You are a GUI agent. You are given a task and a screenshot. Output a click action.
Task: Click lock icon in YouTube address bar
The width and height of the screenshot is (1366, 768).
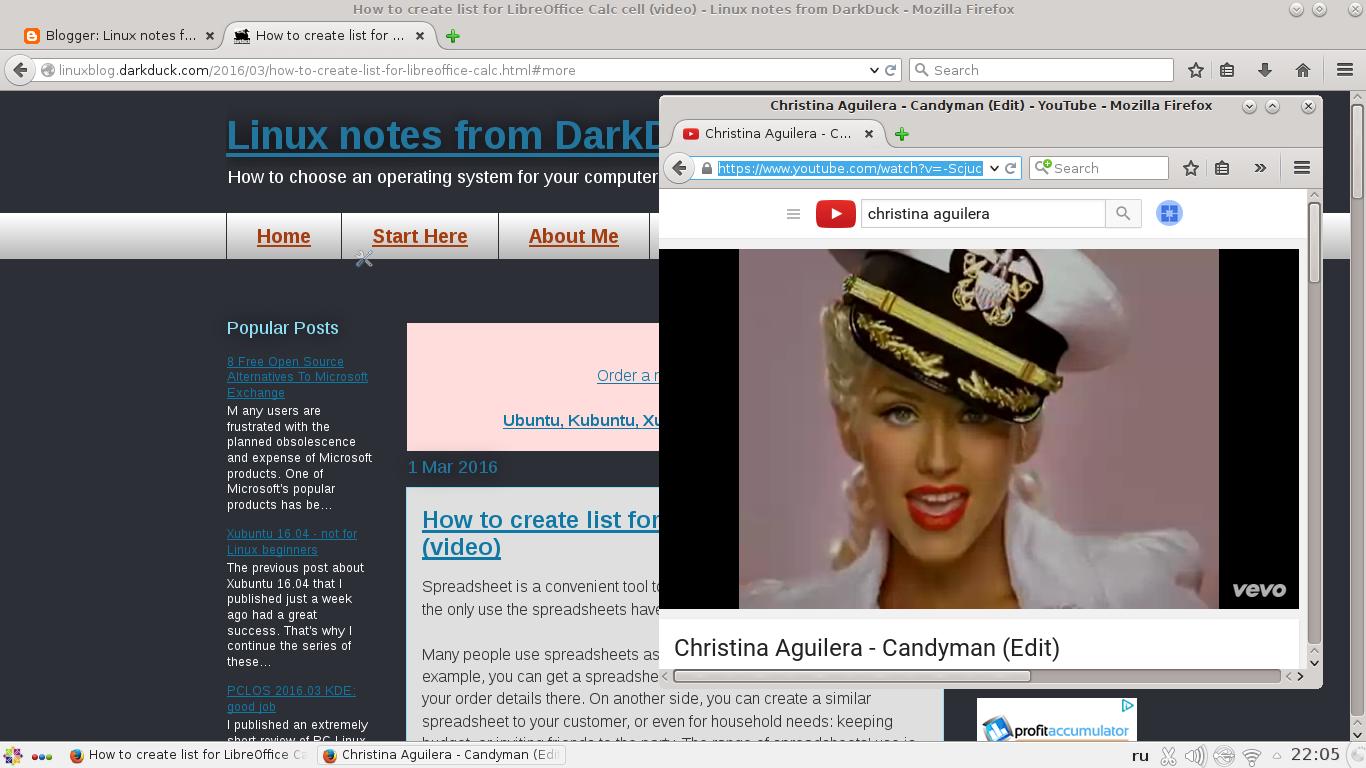[x=707, y=168]
